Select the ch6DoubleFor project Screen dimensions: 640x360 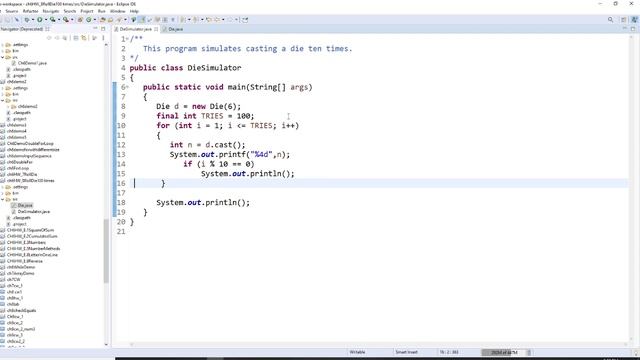19,162
